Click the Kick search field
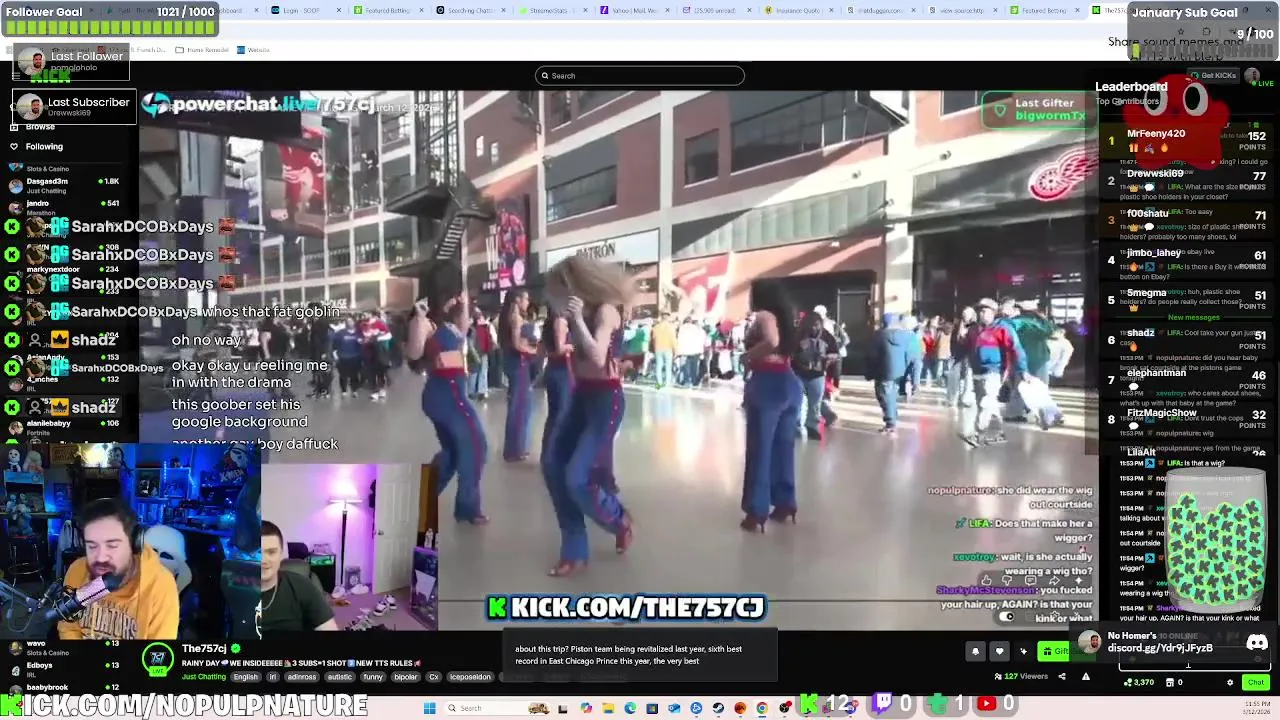Viewport: 1280px width, 720px height. click(640, 75)
